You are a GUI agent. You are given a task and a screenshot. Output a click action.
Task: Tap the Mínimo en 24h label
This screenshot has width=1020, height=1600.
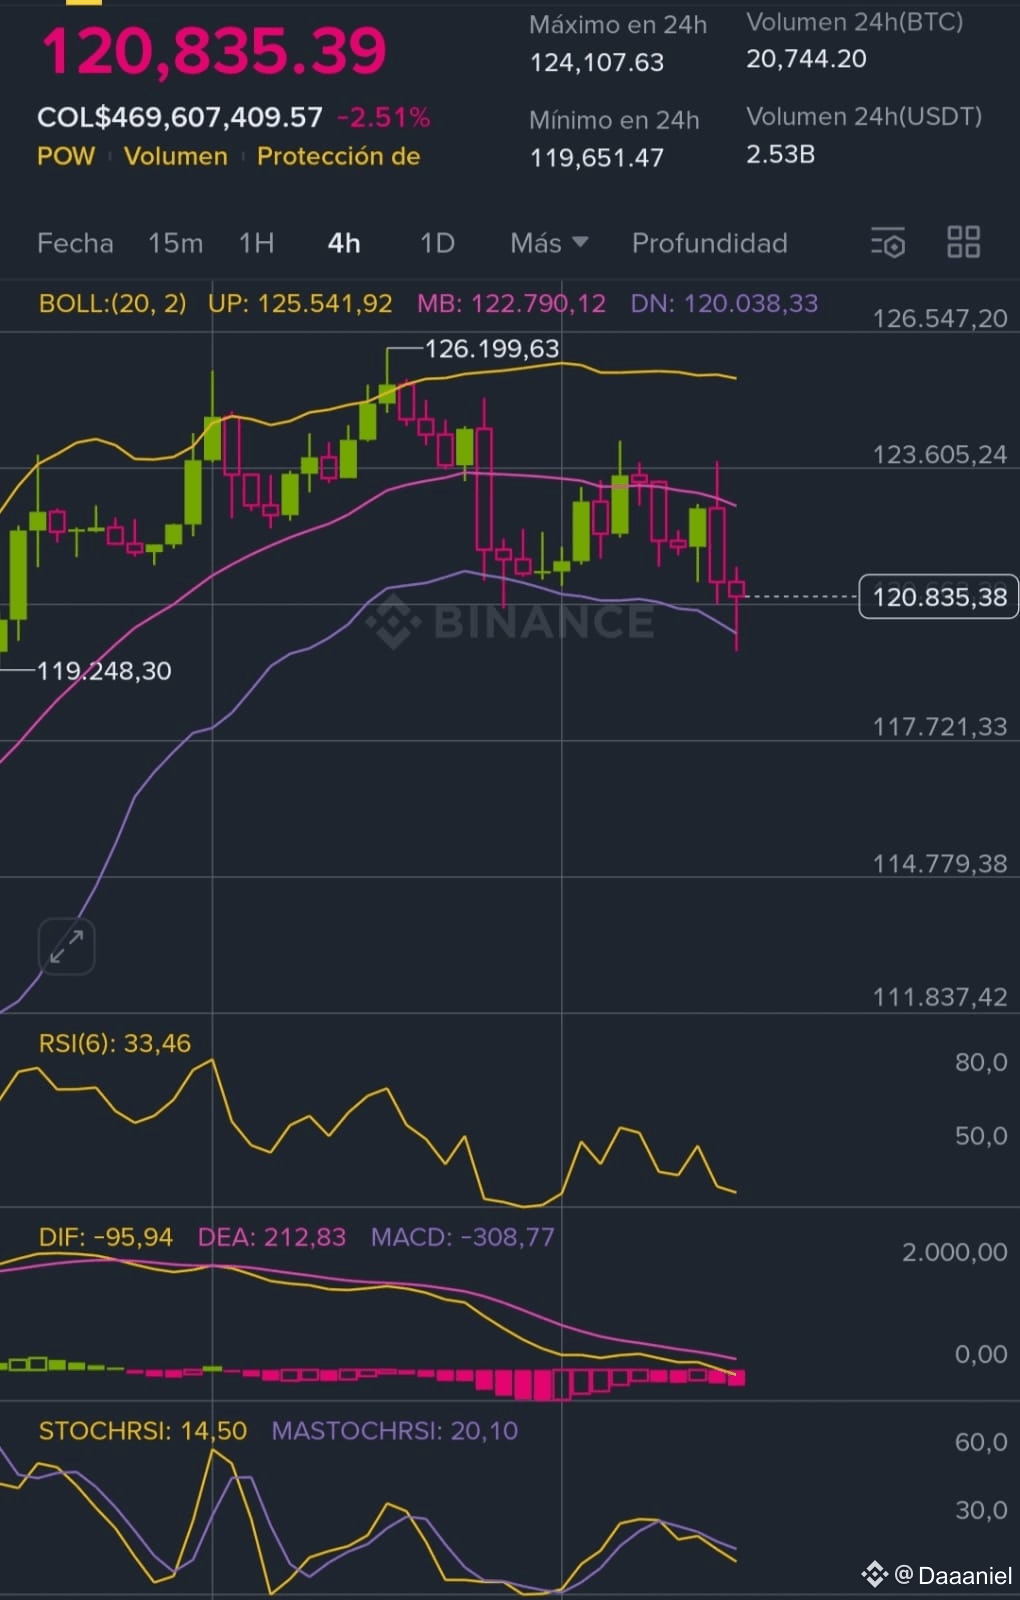tap(614, 120)
